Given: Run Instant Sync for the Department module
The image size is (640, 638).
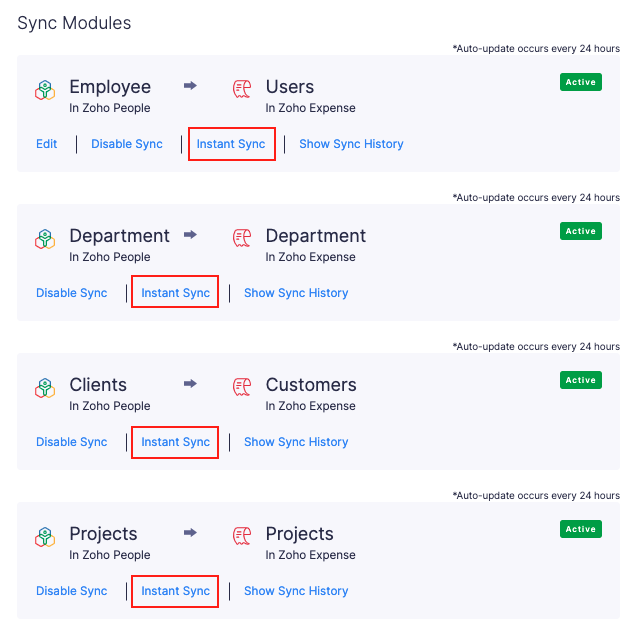Looking at the screenshot, I should (x=176, y=293).
